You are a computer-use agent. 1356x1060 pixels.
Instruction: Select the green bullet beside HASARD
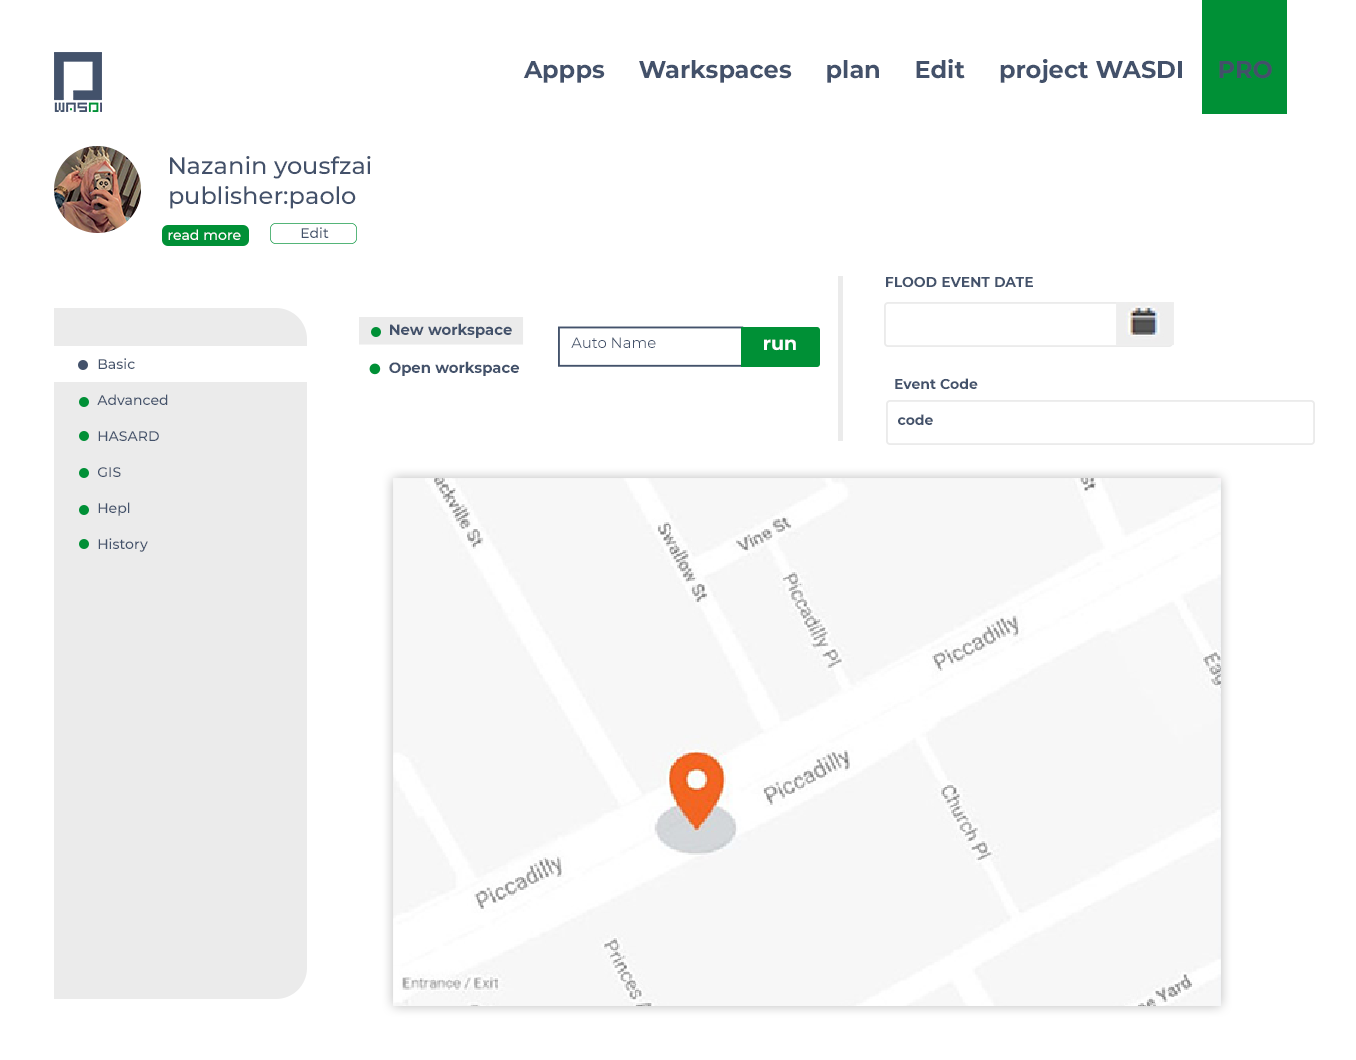point(83,436)
